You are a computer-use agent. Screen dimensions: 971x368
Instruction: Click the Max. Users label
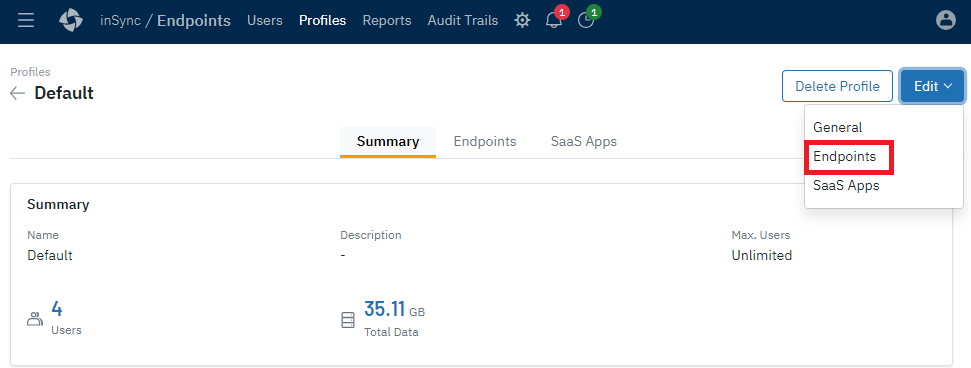point(760,235)
